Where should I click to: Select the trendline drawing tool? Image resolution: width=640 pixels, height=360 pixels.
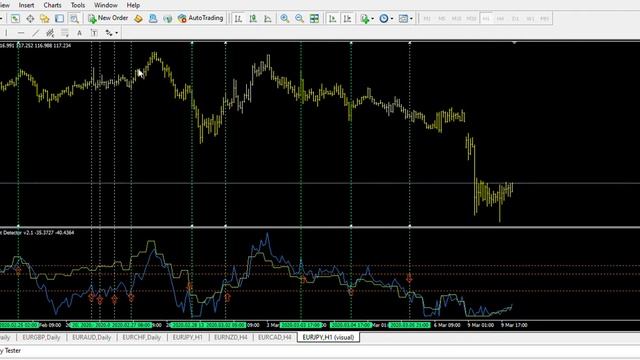tap(36, 33)
